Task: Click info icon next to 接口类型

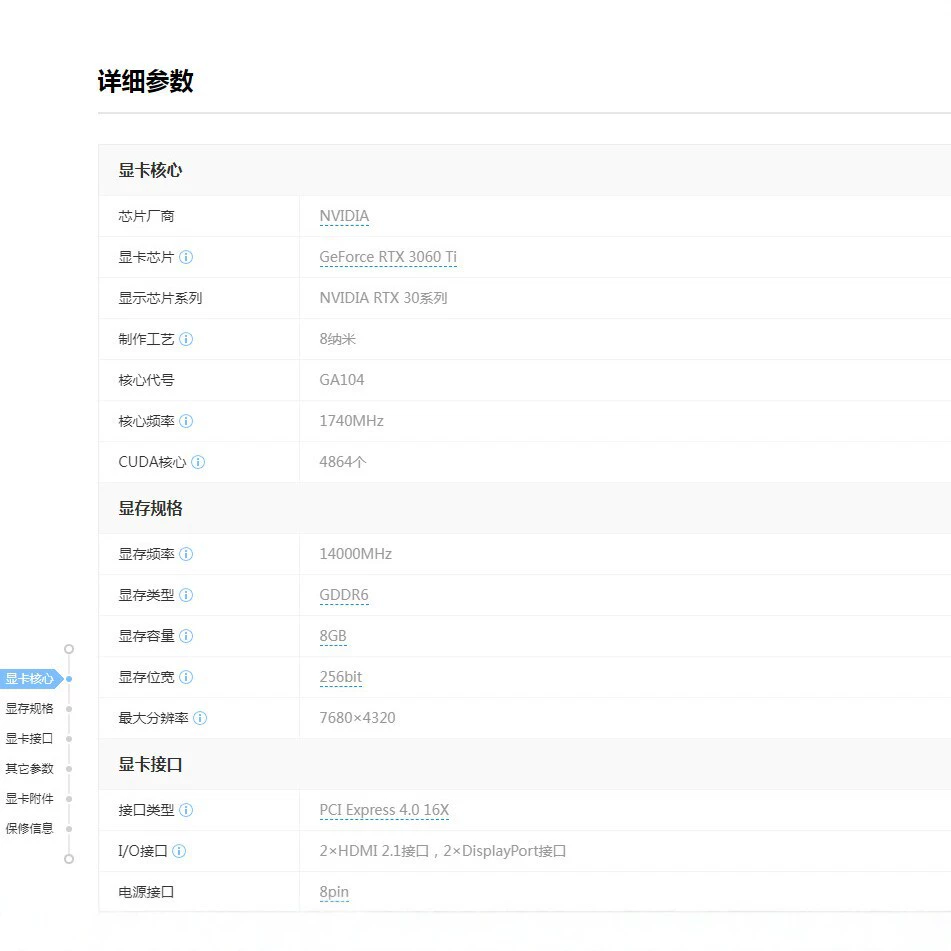Action: point(186,810)
